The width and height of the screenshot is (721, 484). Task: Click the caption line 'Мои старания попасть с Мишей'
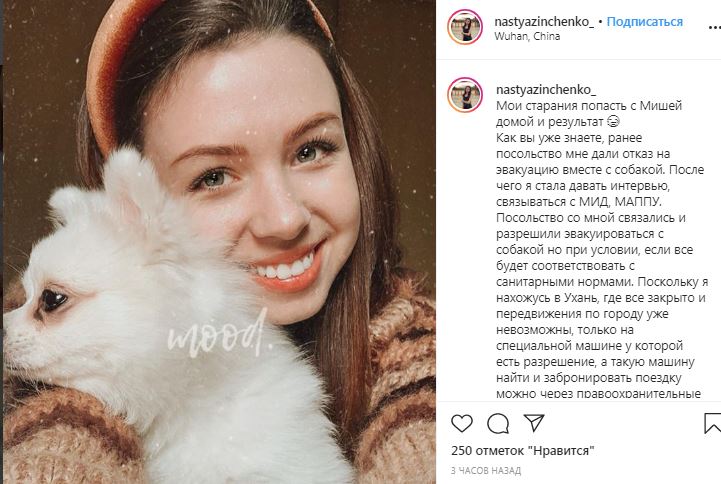click(589, 106)
